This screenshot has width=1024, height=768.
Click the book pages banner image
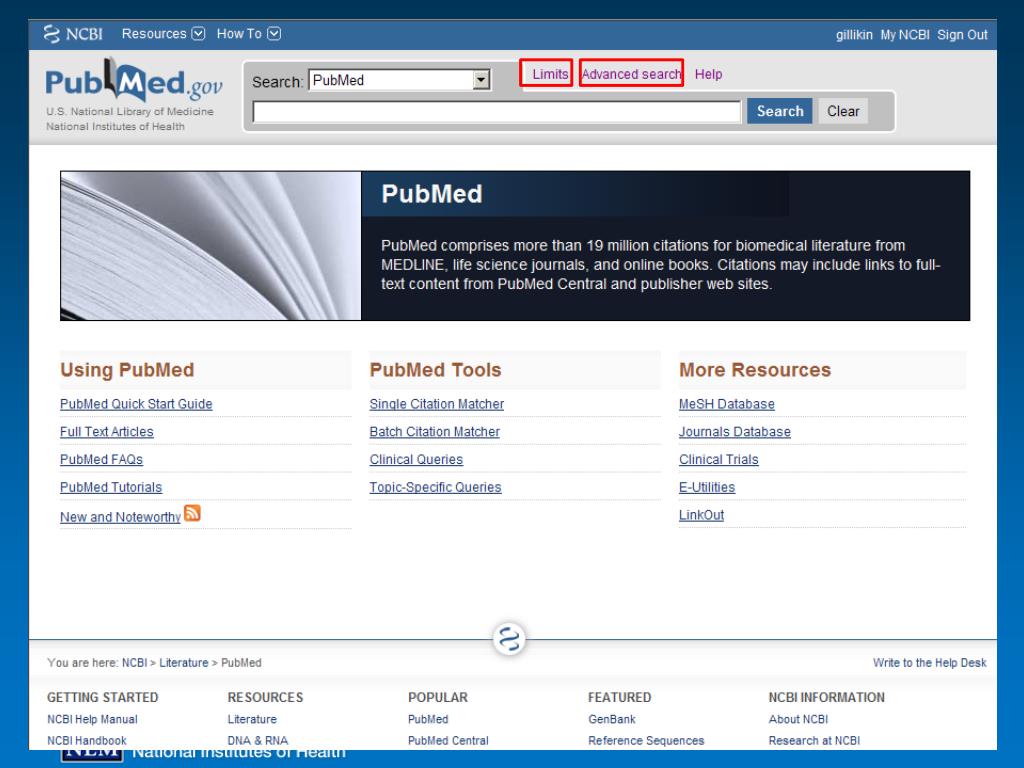tap(211, 246)
